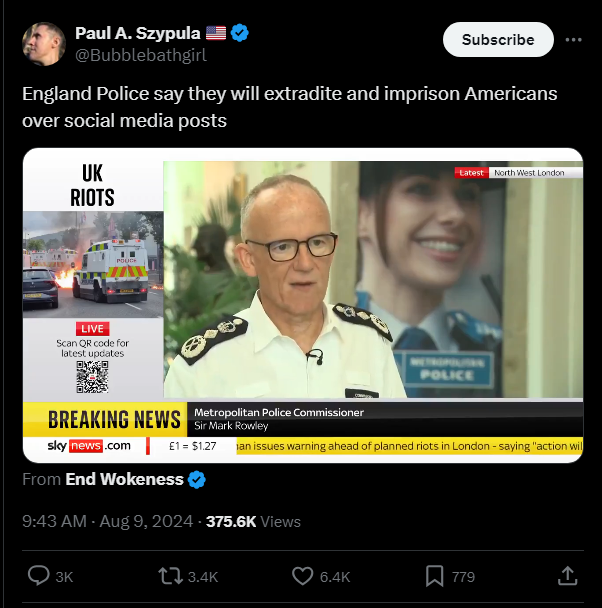Open the 9:43 AM Aug 9, 2024 timestamp
The width and height of the screenshot is (602, 608).
107,522
